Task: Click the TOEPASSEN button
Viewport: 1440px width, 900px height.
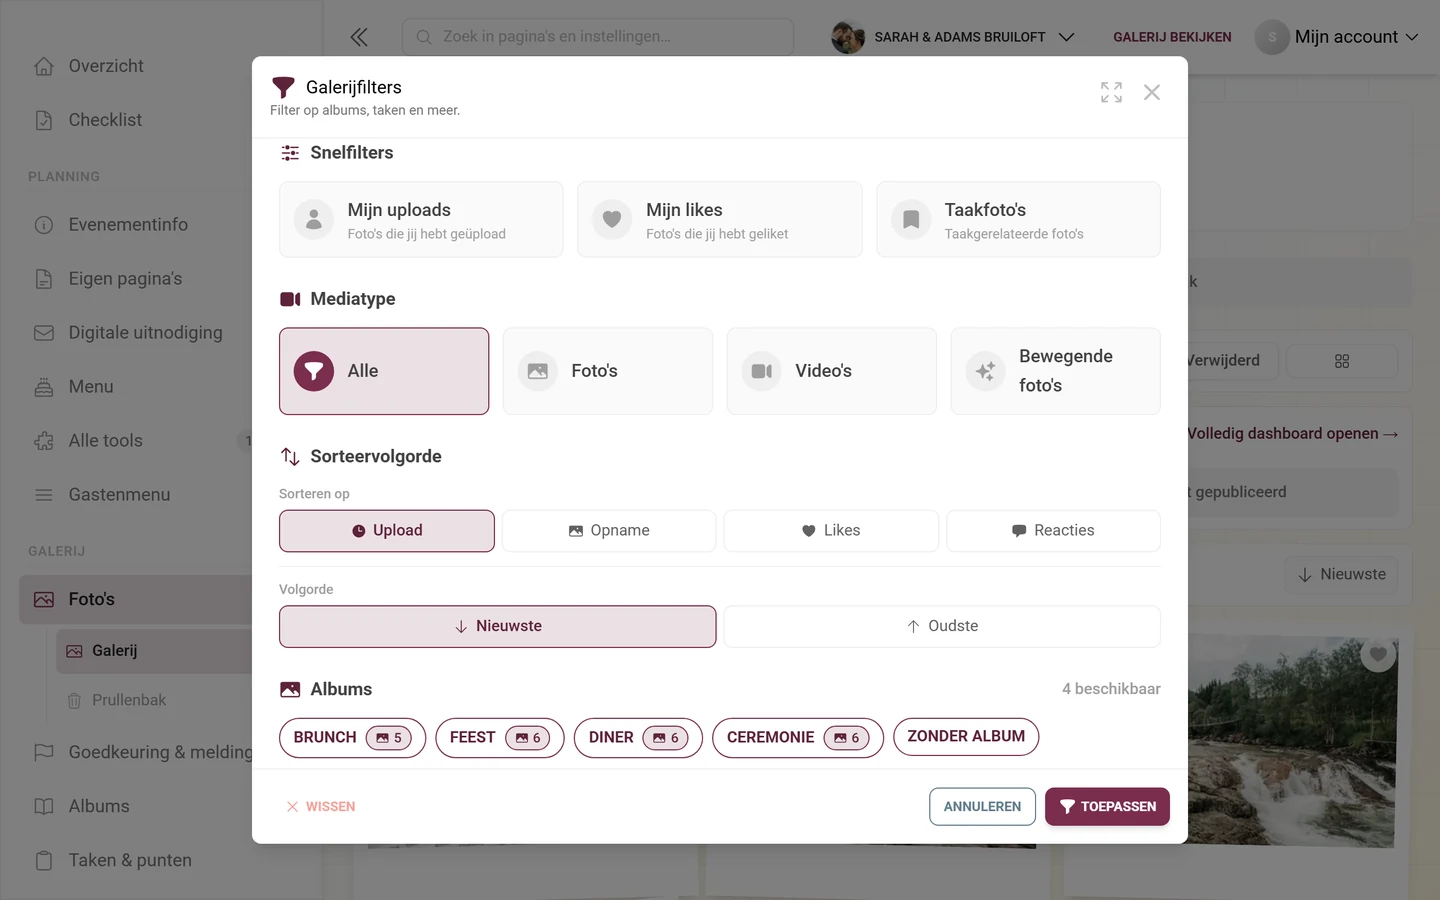Action: click(1107, 807)
